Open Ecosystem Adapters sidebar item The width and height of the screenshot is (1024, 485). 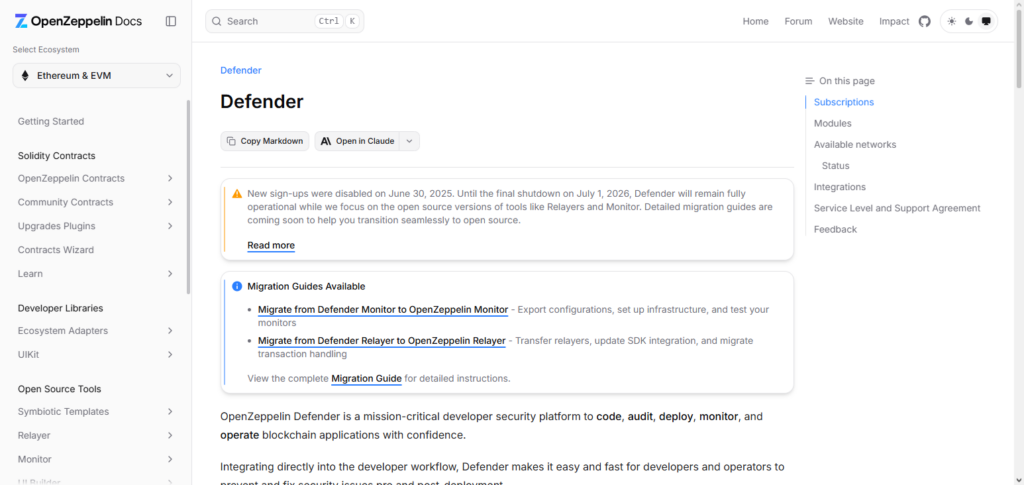(63, 331)
